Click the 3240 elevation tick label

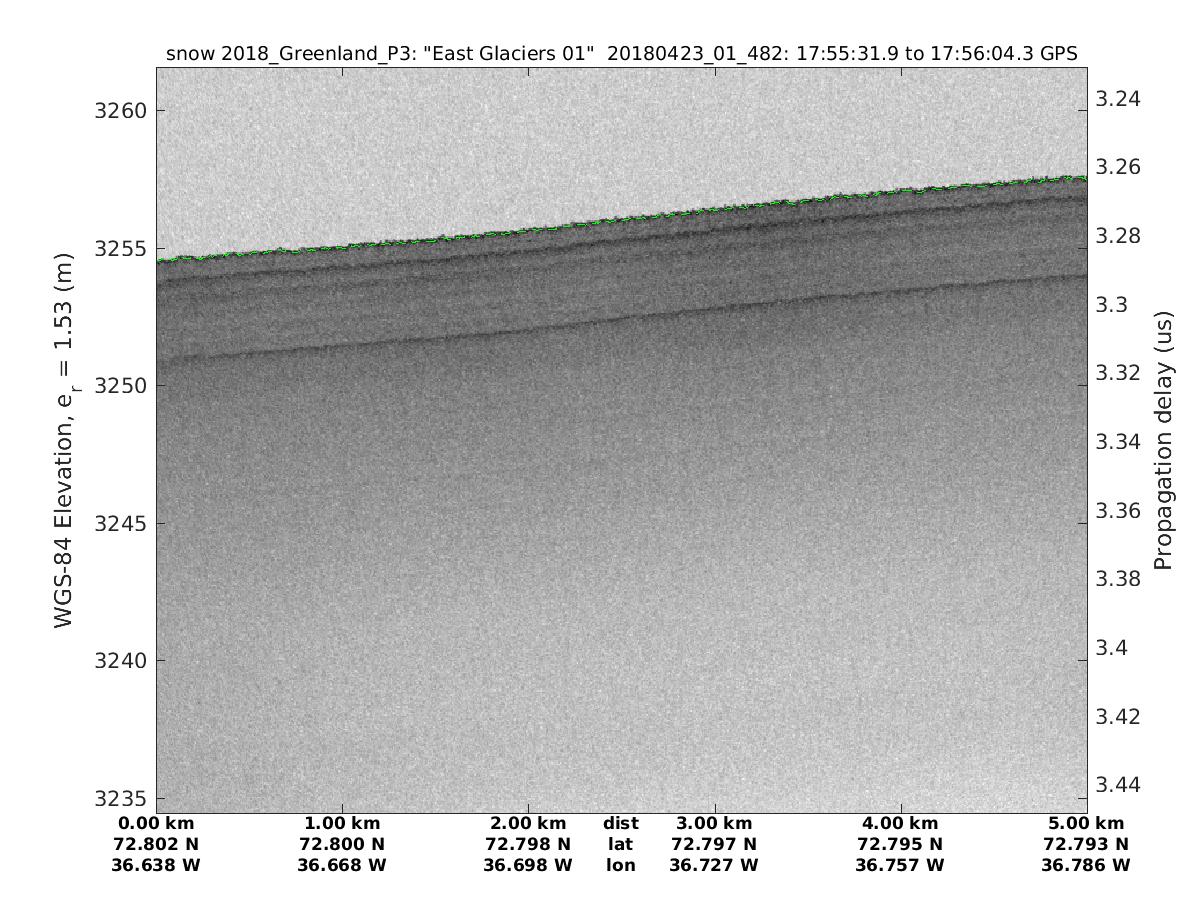[x=120, y=661]
